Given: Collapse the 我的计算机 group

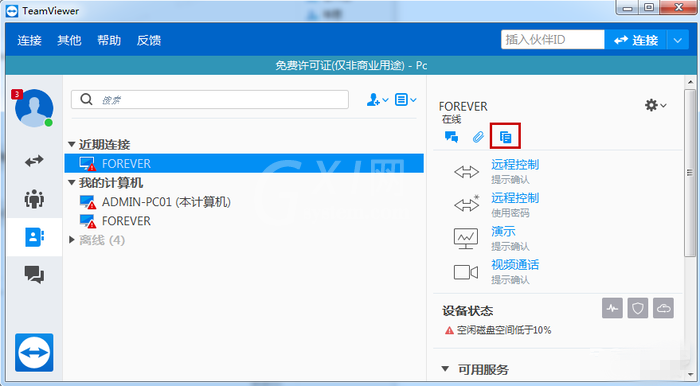Looking at the screenshot, I should (x=71, y=183).
